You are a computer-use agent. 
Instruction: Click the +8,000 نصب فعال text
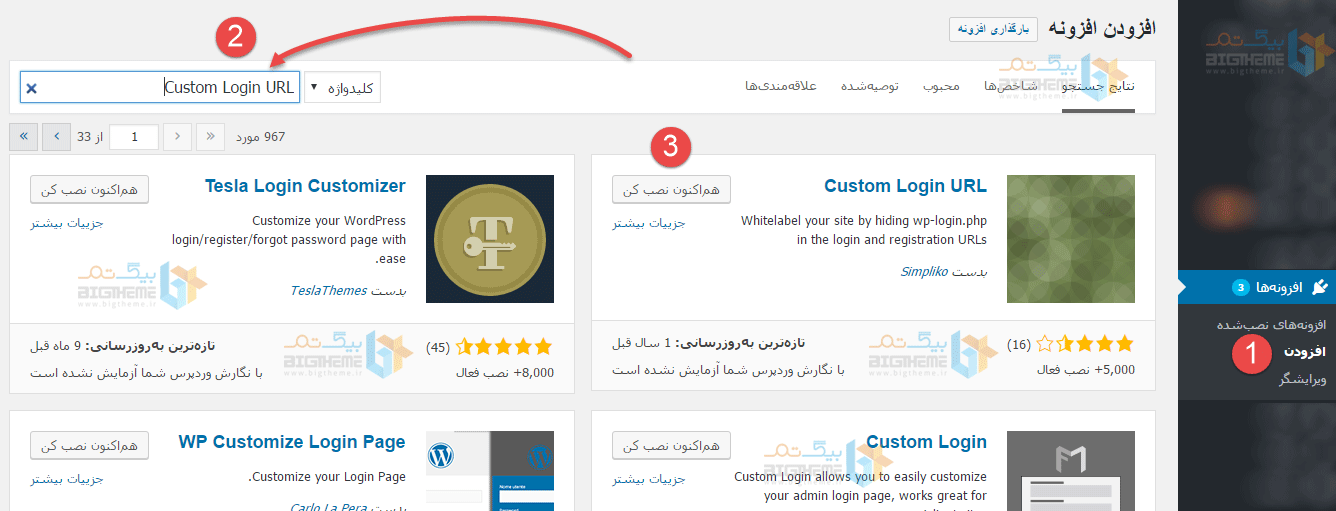(505, 372)
